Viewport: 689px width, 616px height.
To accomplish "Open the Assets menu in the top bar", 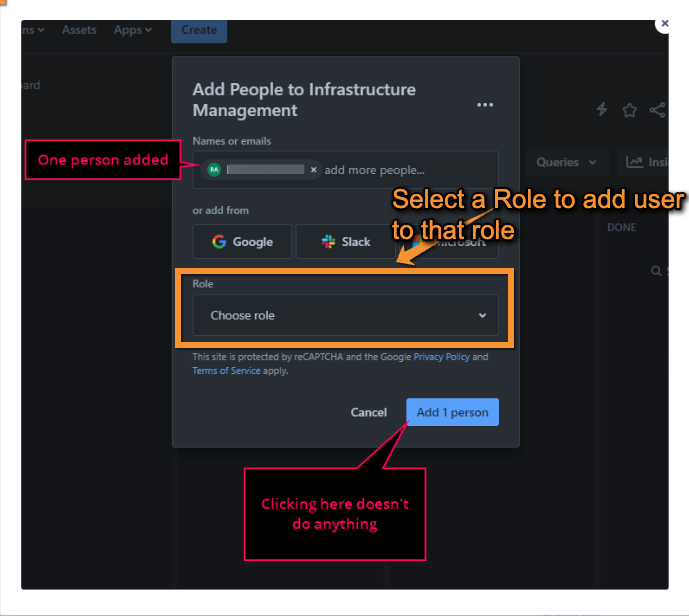I will tap(79, 30).
